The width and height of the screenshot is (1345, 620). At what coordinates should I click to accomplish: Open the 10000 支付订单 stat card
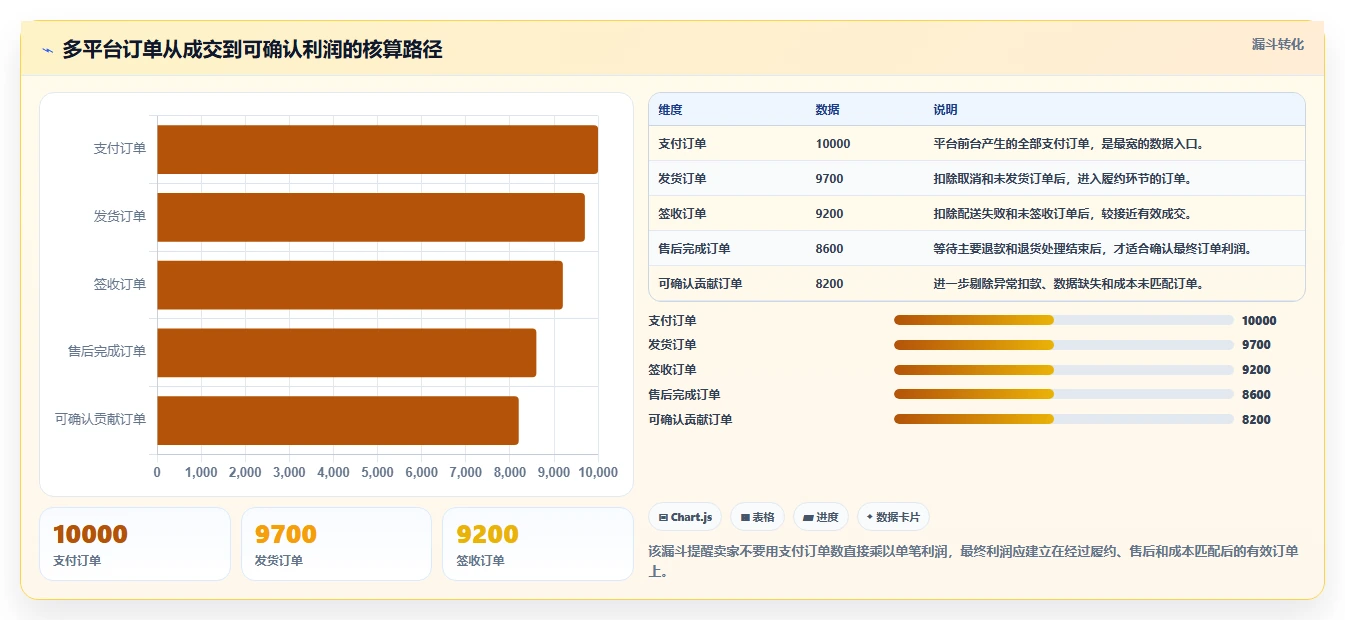click(x=135, y=544)
